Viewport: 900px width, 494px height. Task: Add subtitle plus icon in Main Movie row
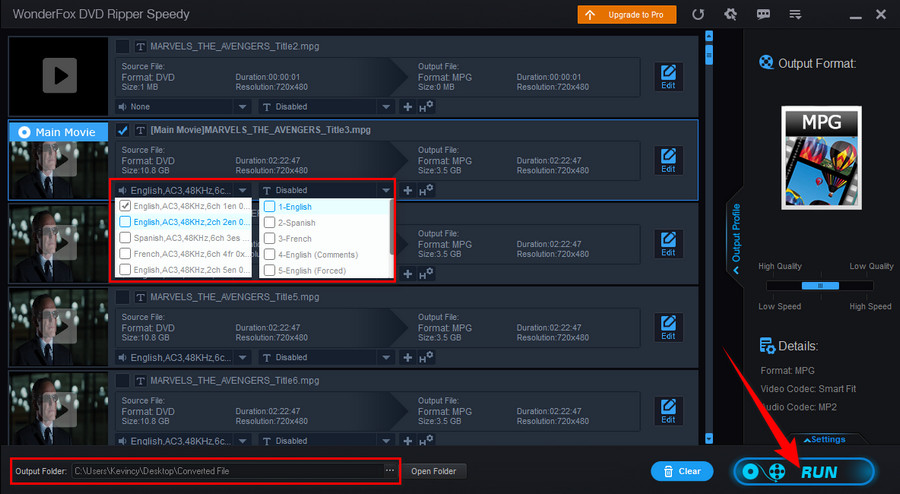tap(408, 190)
